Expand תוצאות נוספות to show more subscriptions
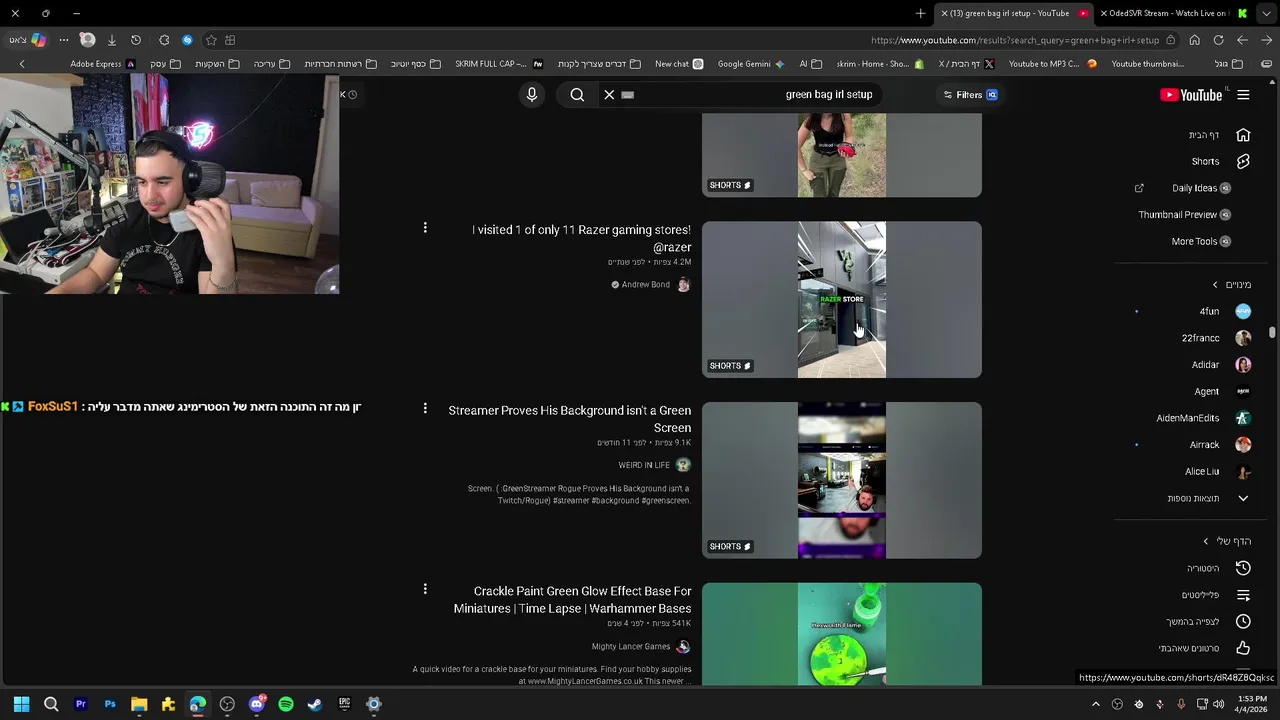 point(1208,498)
